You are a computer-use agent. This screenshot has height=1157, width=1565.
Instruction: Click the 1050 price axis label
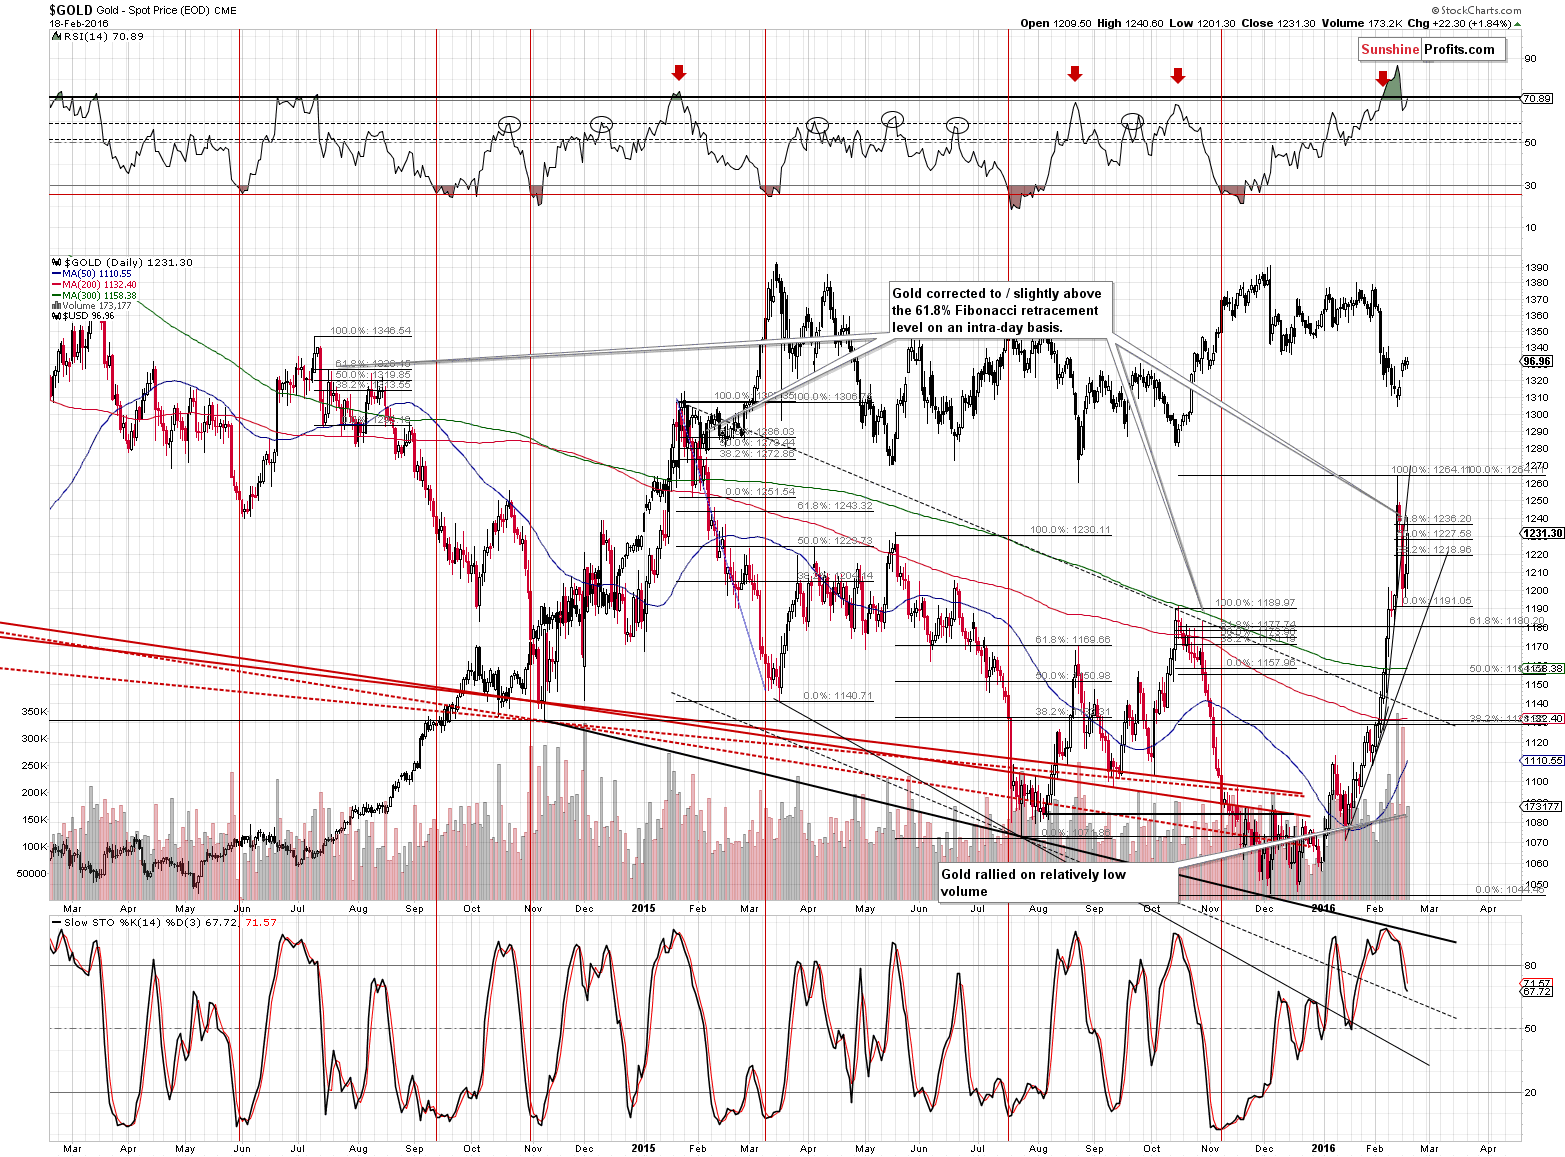tap(1536, 885)
